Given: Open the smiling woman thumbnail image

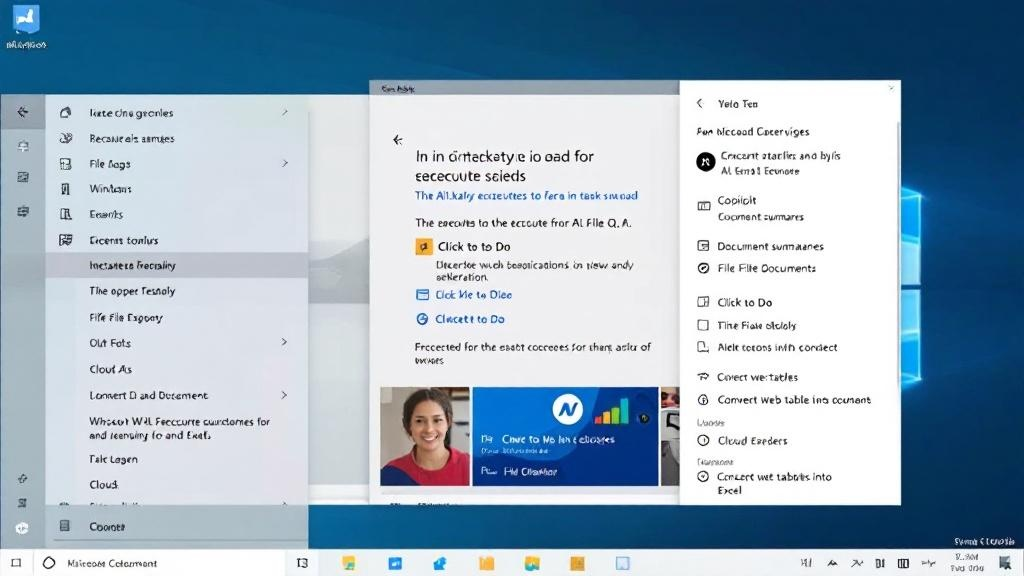Looking at the screenshot, I should pyautogui.click(x=425, y=436).
